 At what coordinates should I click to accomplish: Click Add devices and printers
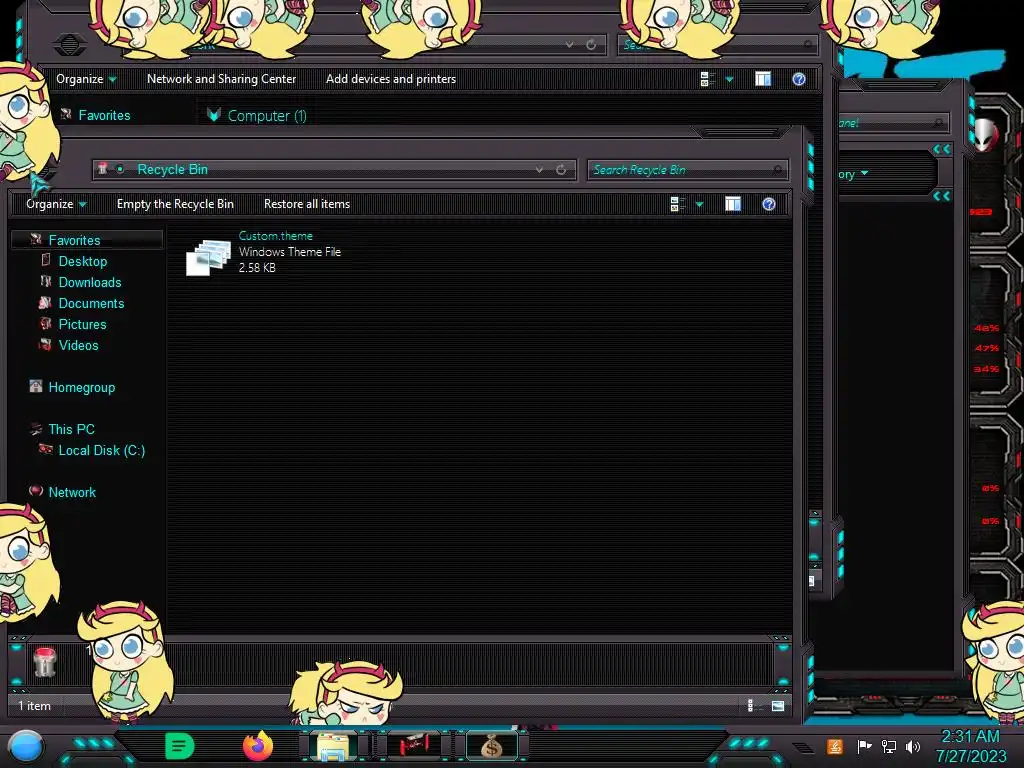[391, 79]
